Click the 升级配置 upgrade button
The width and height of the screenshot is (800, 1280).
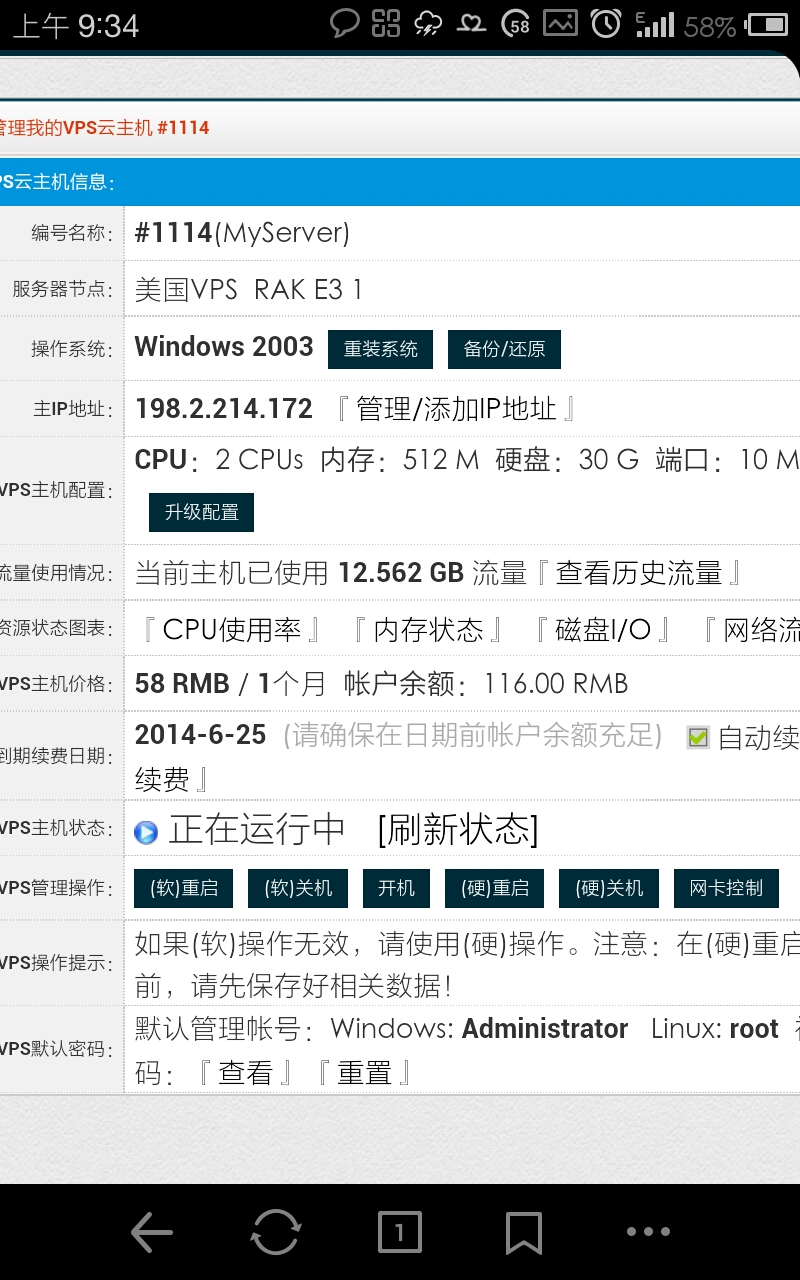(201, 512)
